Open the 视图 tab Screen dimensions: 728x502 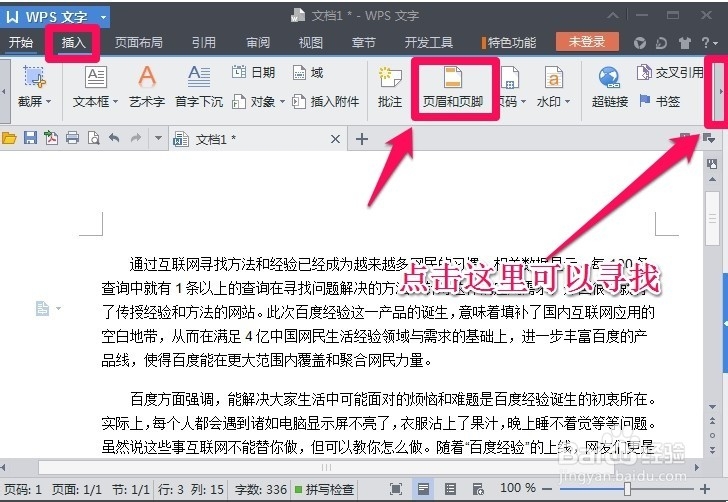pos(310,42)
